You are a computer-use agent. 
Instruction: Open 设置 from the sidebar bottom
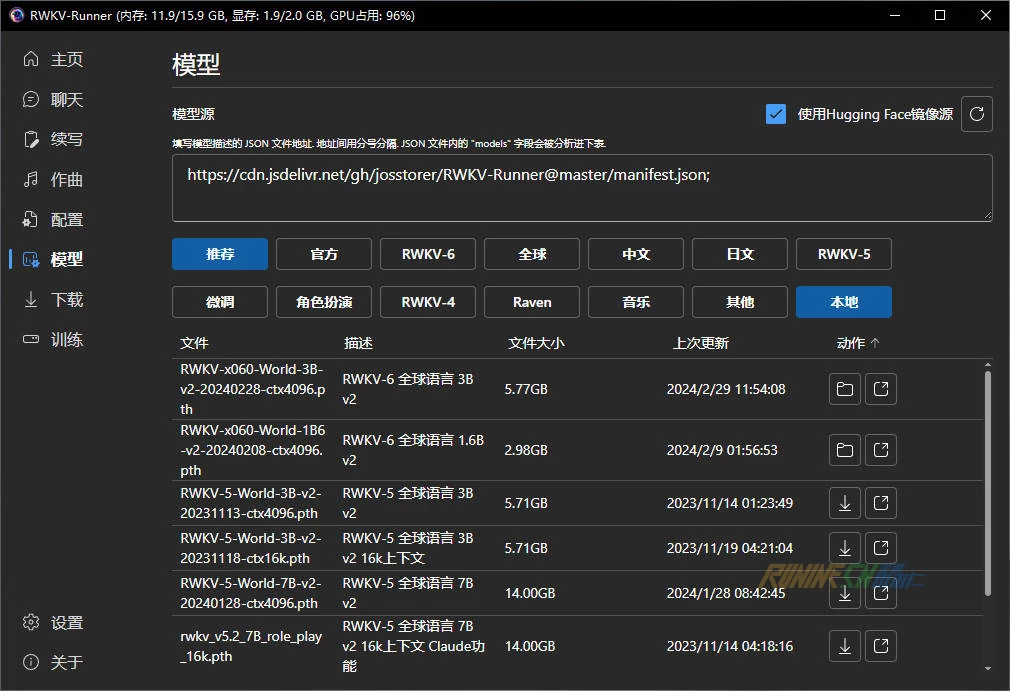[67, 623]
